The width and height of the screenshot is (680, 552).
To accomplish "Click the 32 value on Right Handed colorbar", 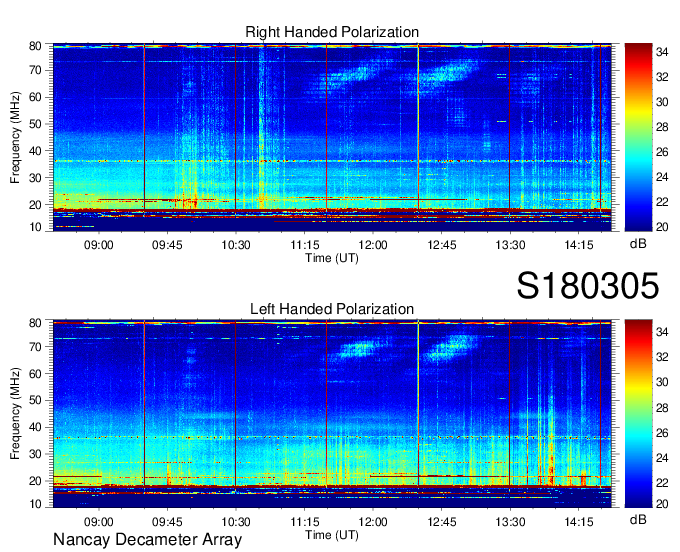I will (662, 77).
